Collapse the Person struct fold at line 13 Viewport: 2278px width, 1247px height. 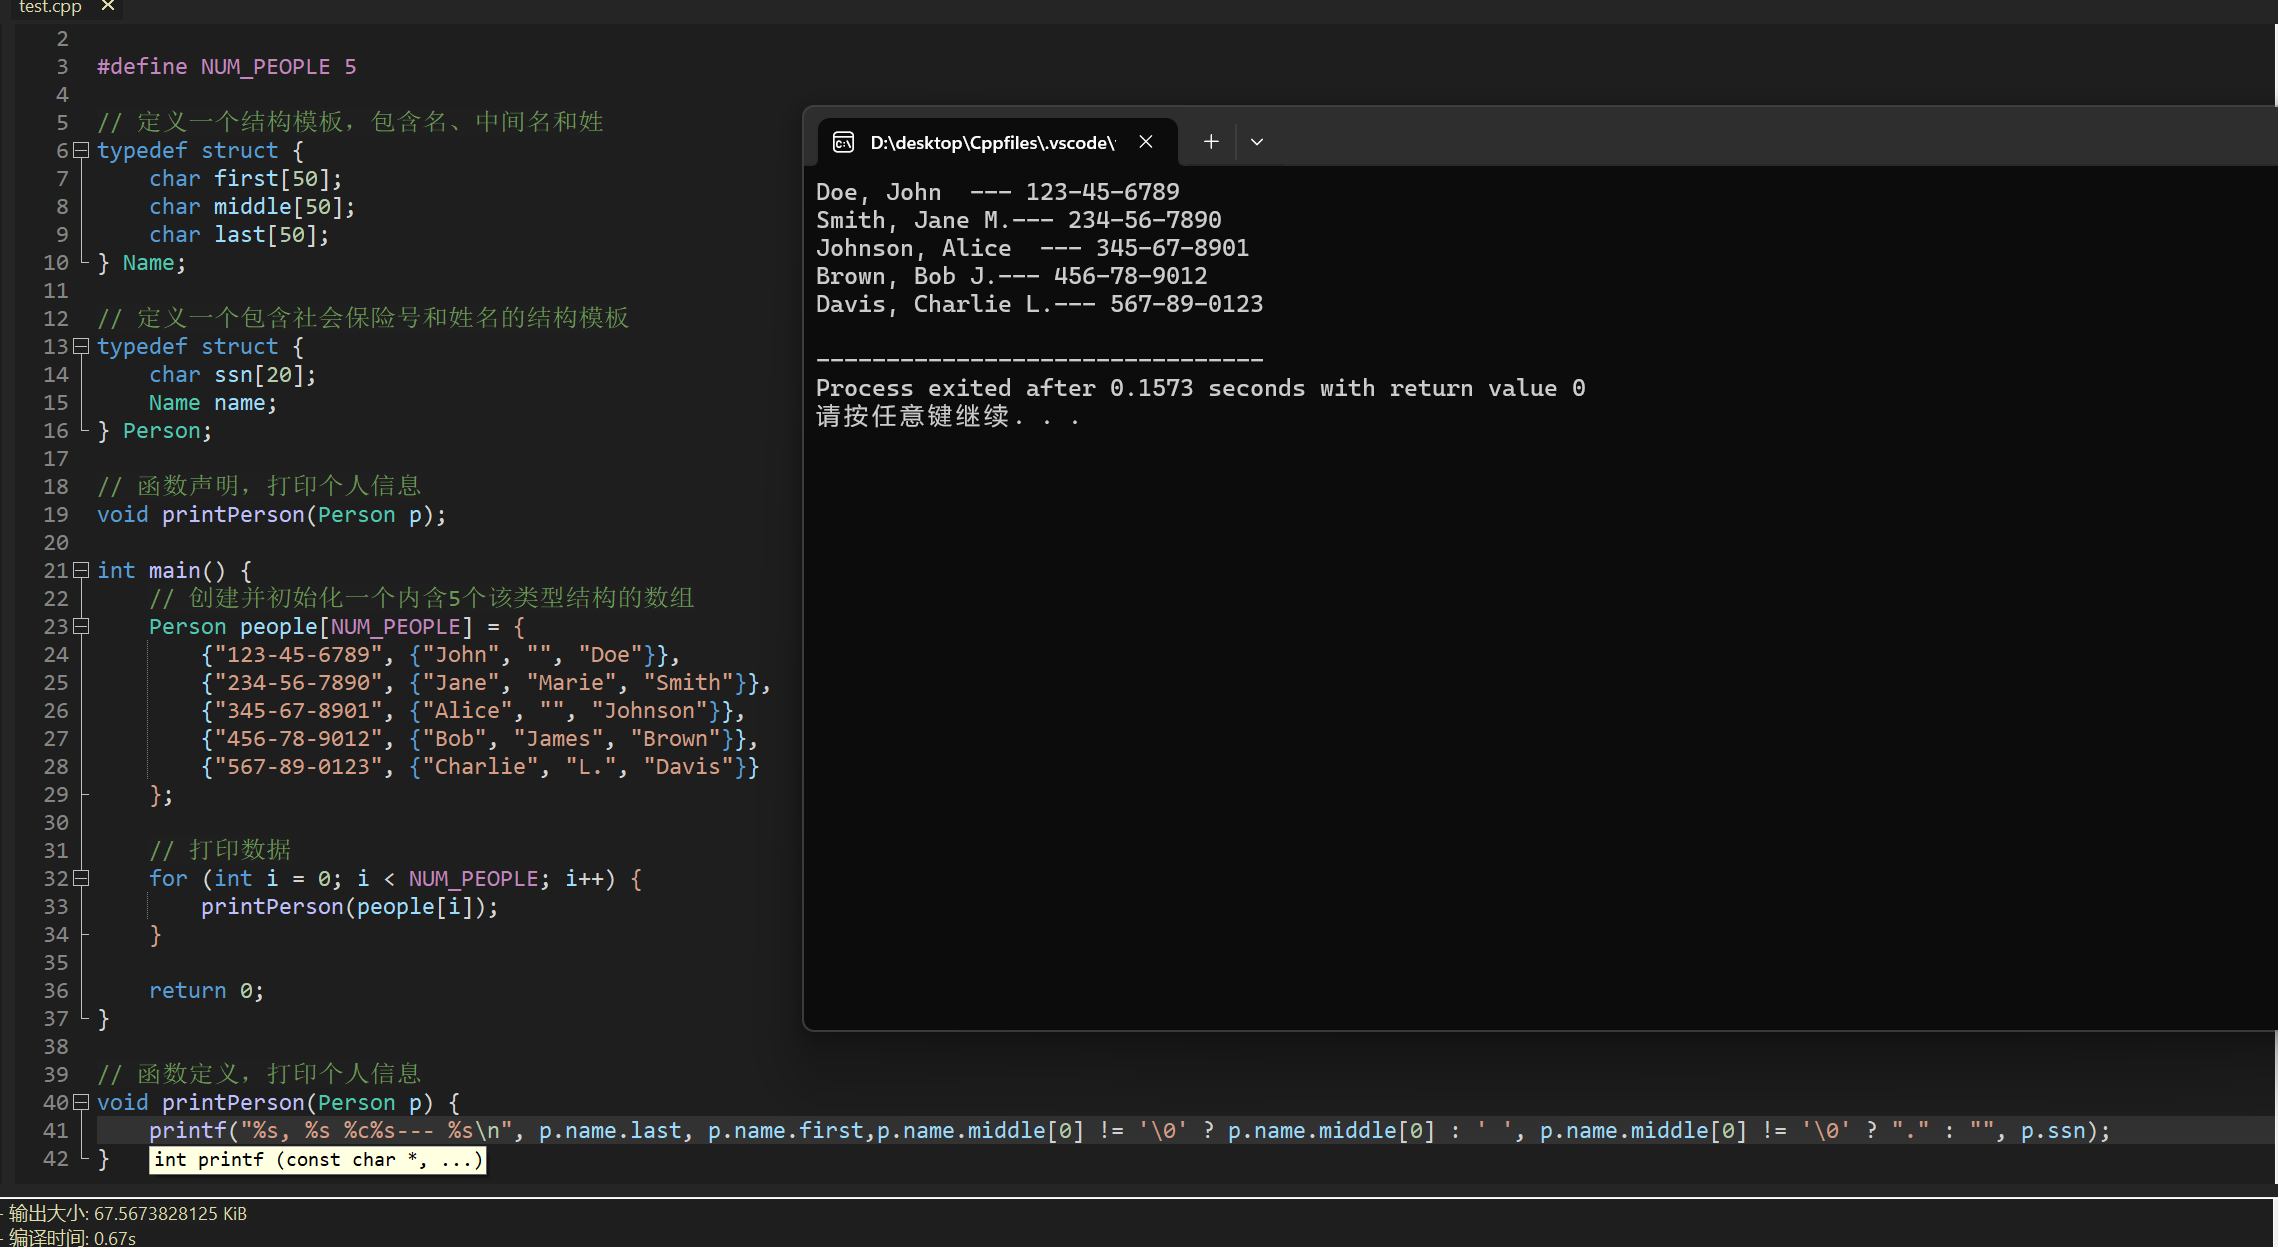point(81,346)
